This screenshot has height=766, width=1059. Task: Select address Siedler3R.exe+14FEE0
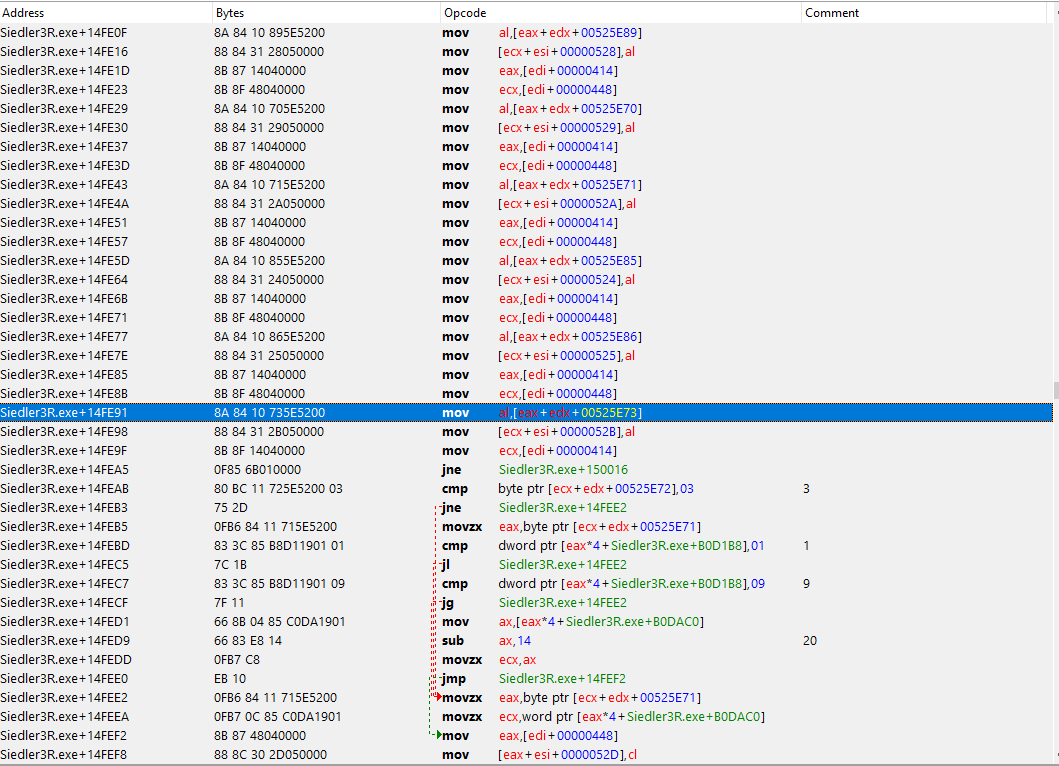point(65,679)
